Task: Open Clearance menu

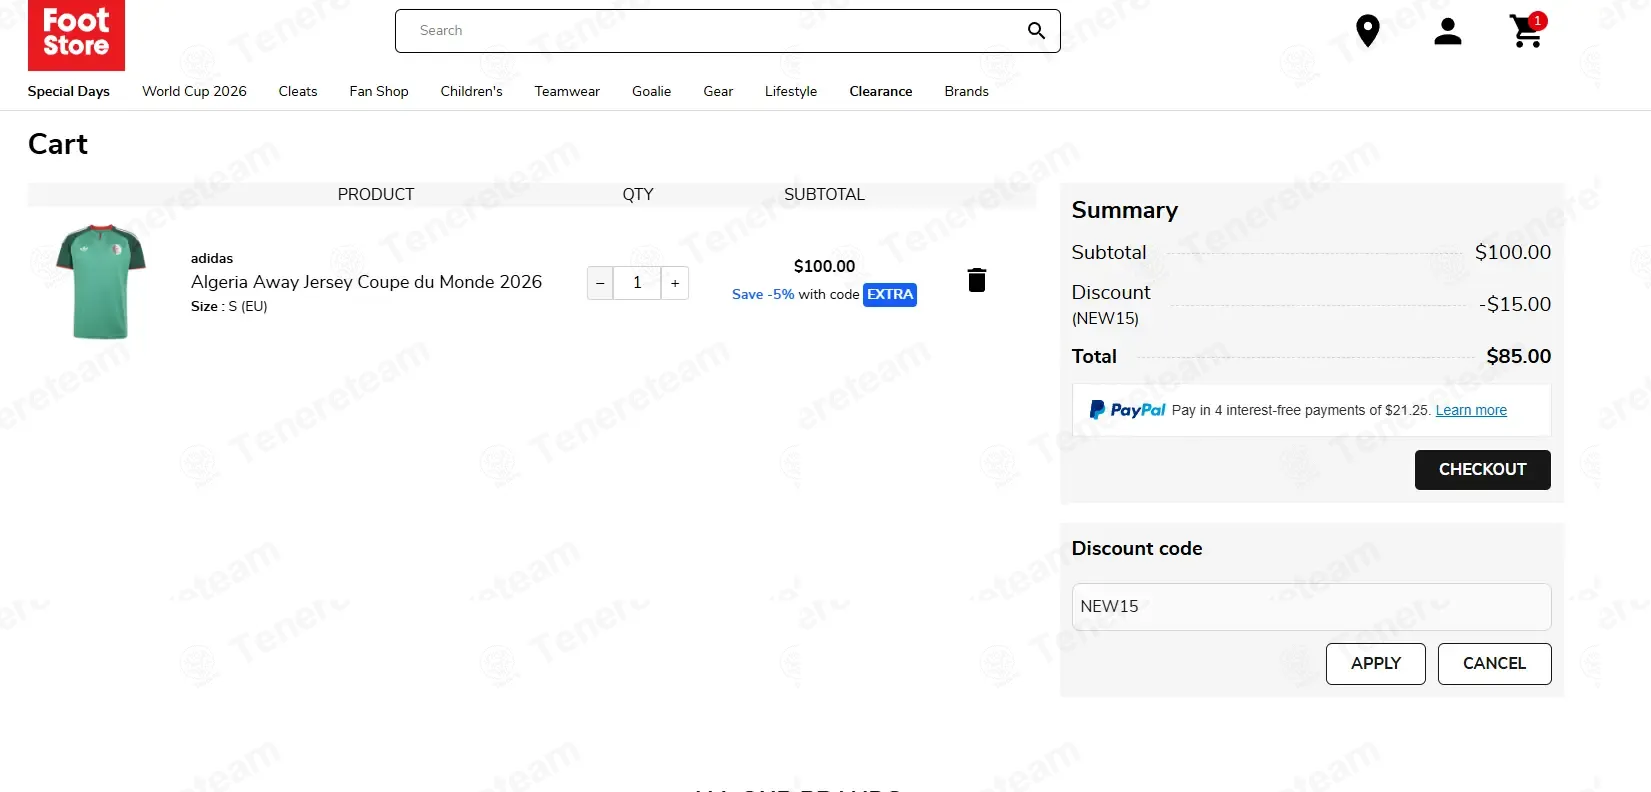Action: (881, 91)
